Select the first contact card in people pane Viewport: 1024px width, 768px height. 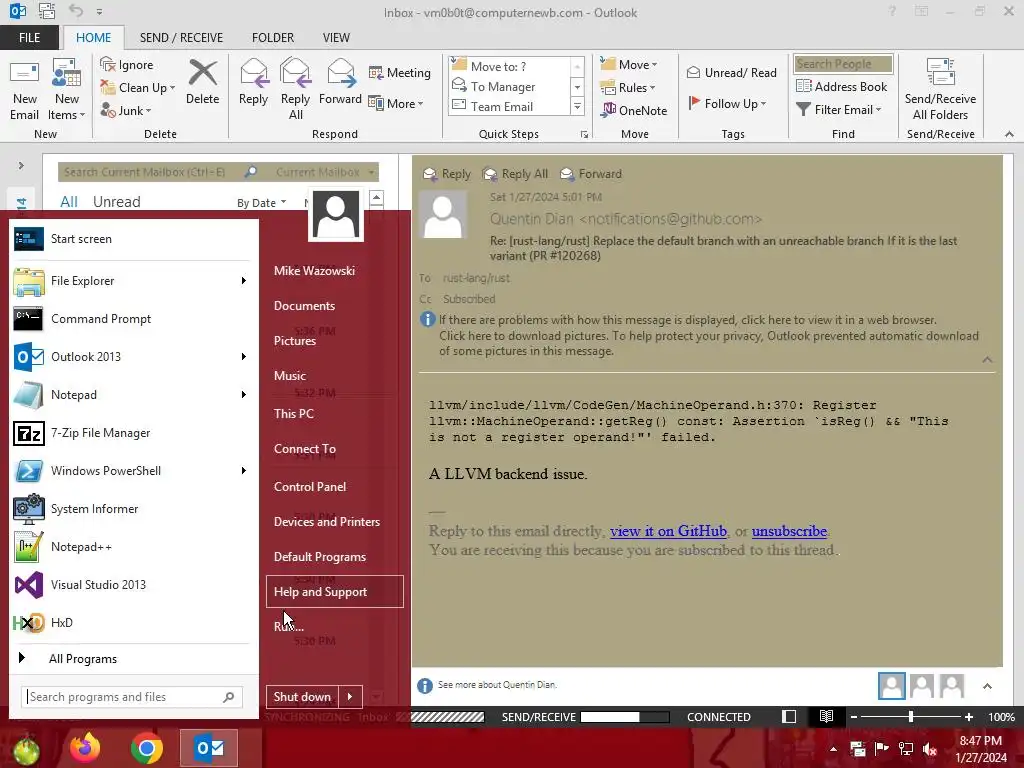click(891, 686)
